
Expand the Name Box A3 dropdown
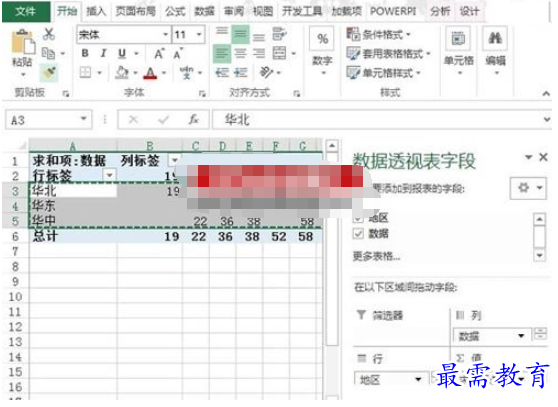coord(84,119)
